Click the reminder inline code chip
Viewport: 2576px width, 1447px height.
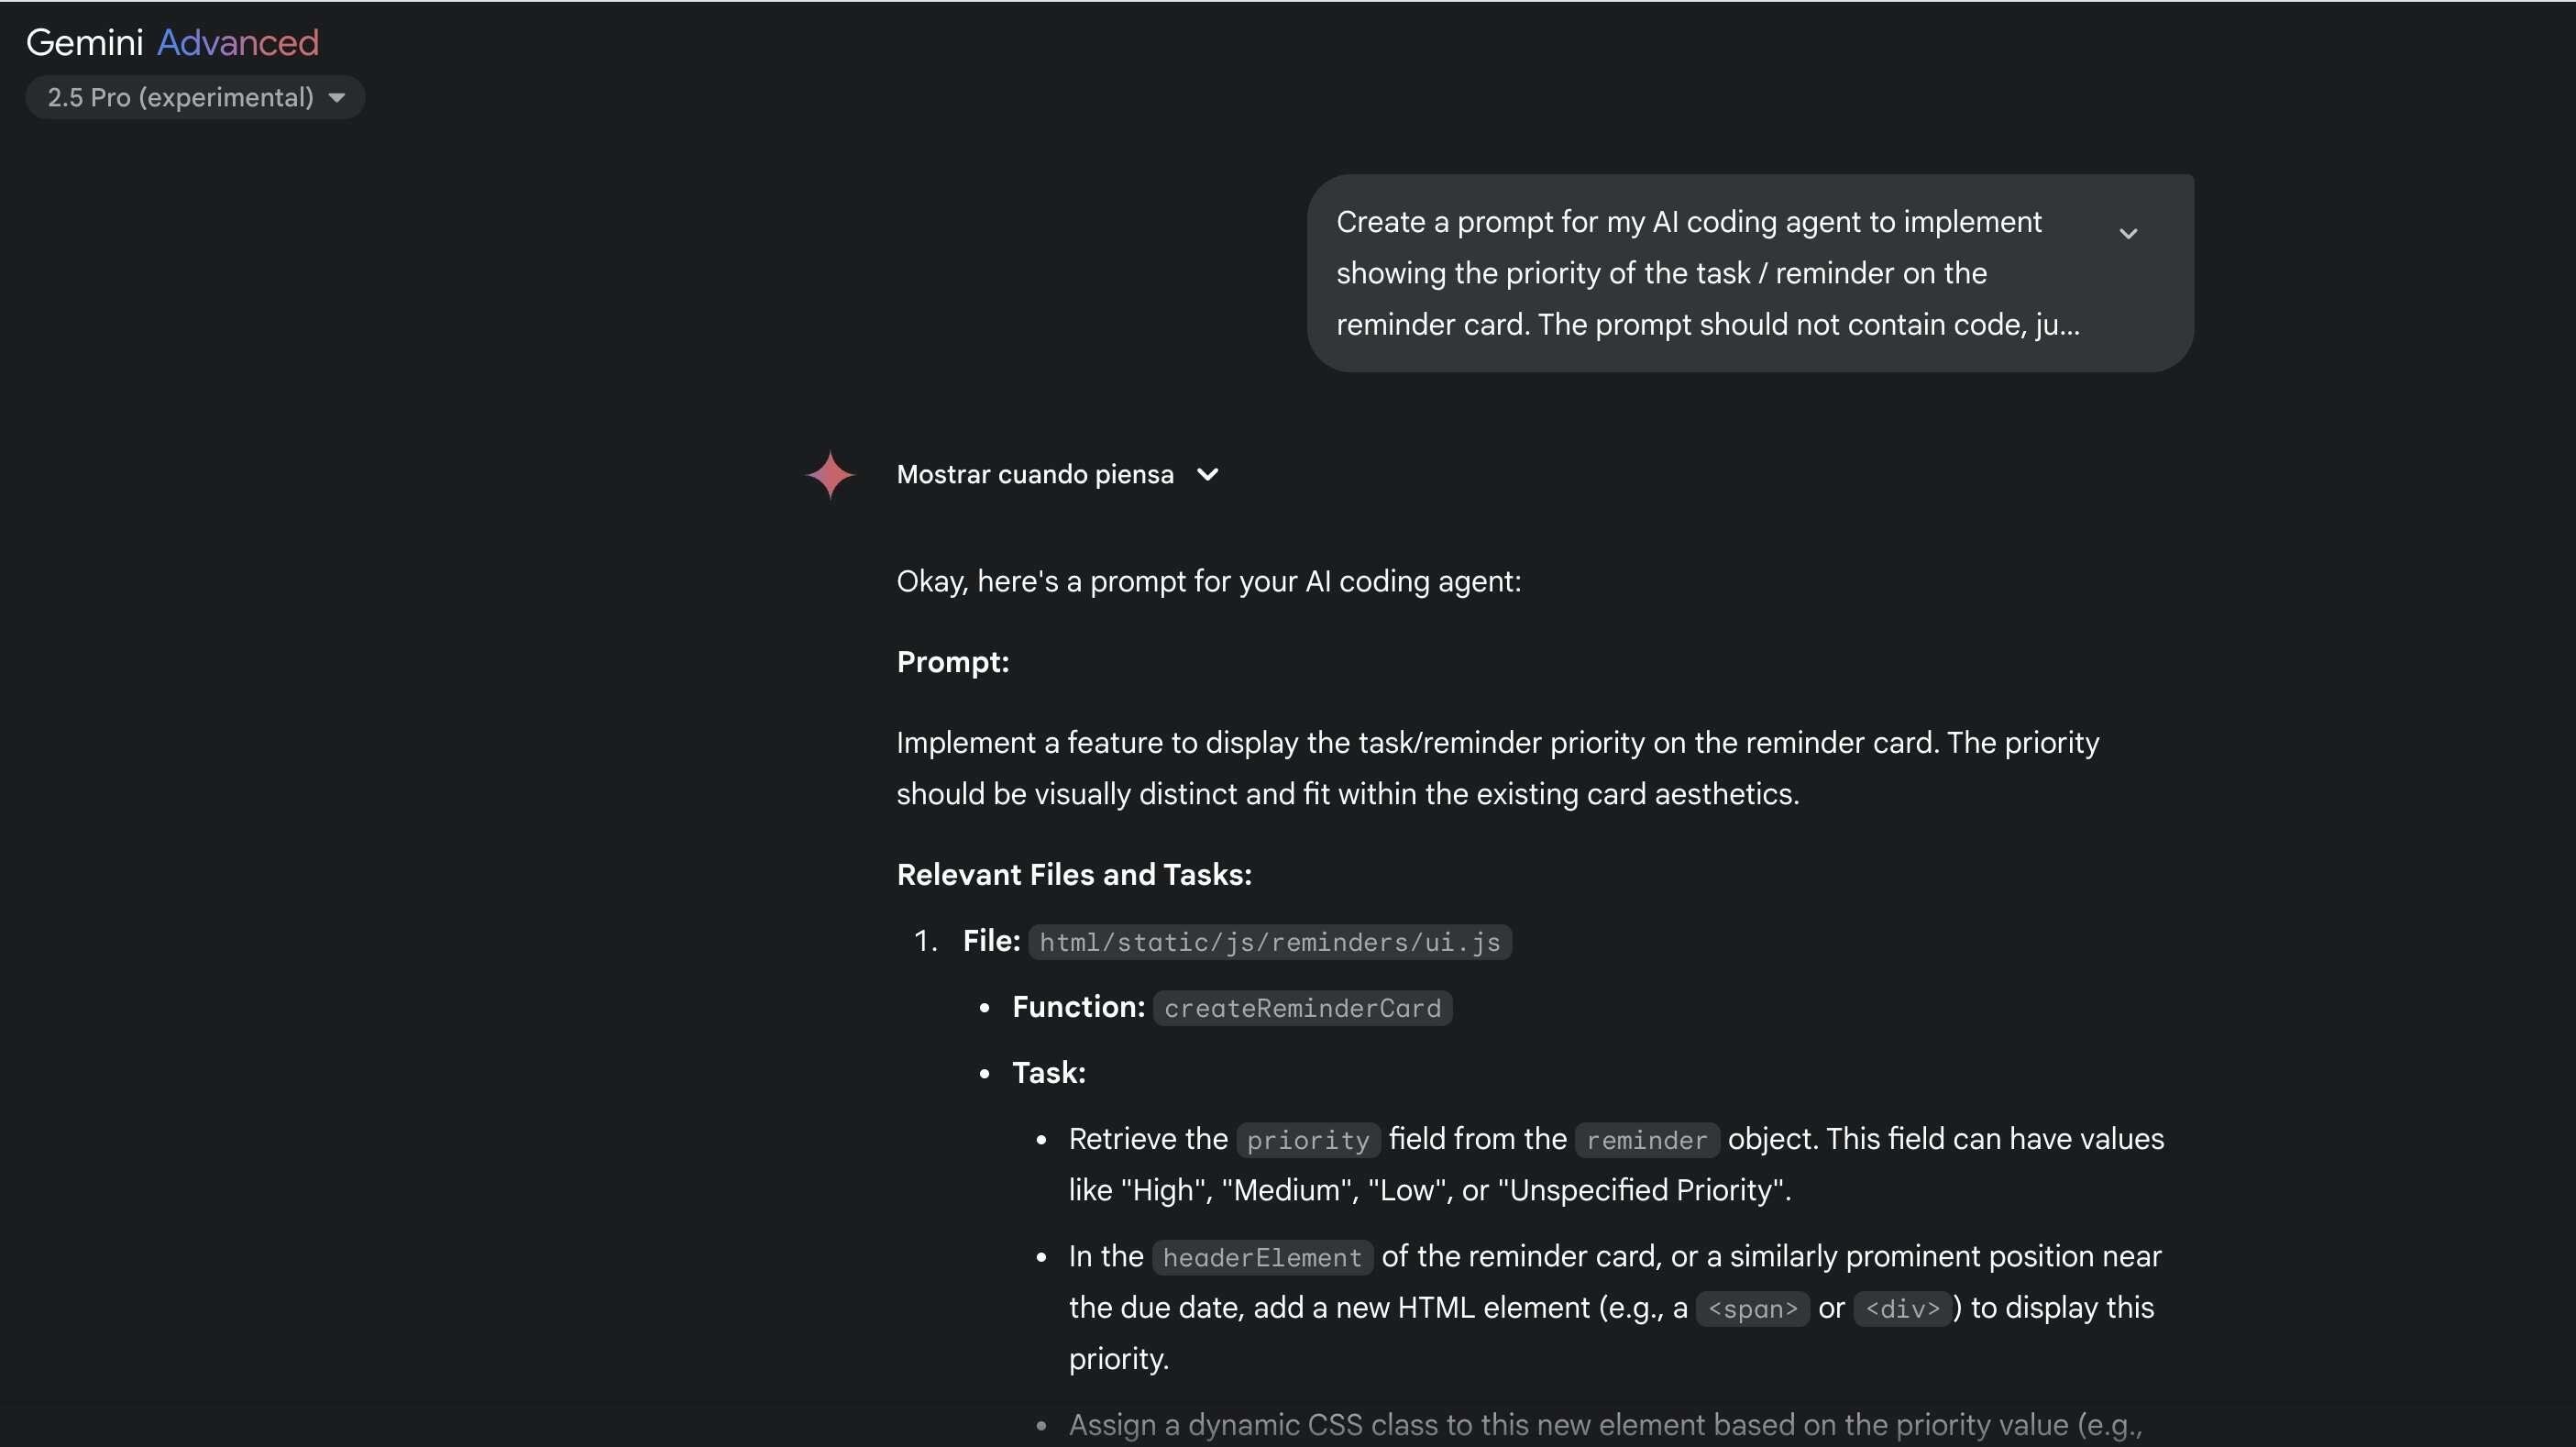(x=1647, y=1140)
